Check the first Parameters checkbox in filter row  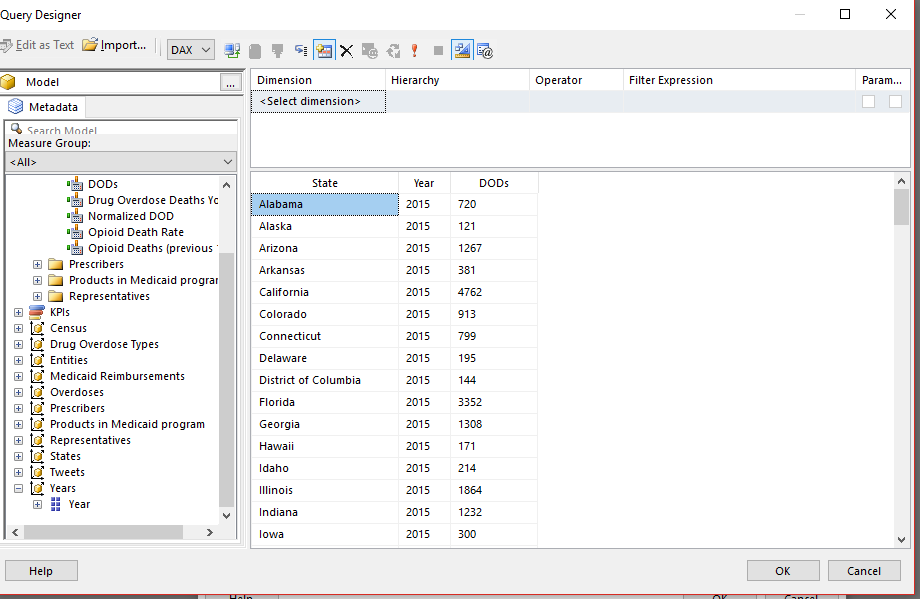868,102
